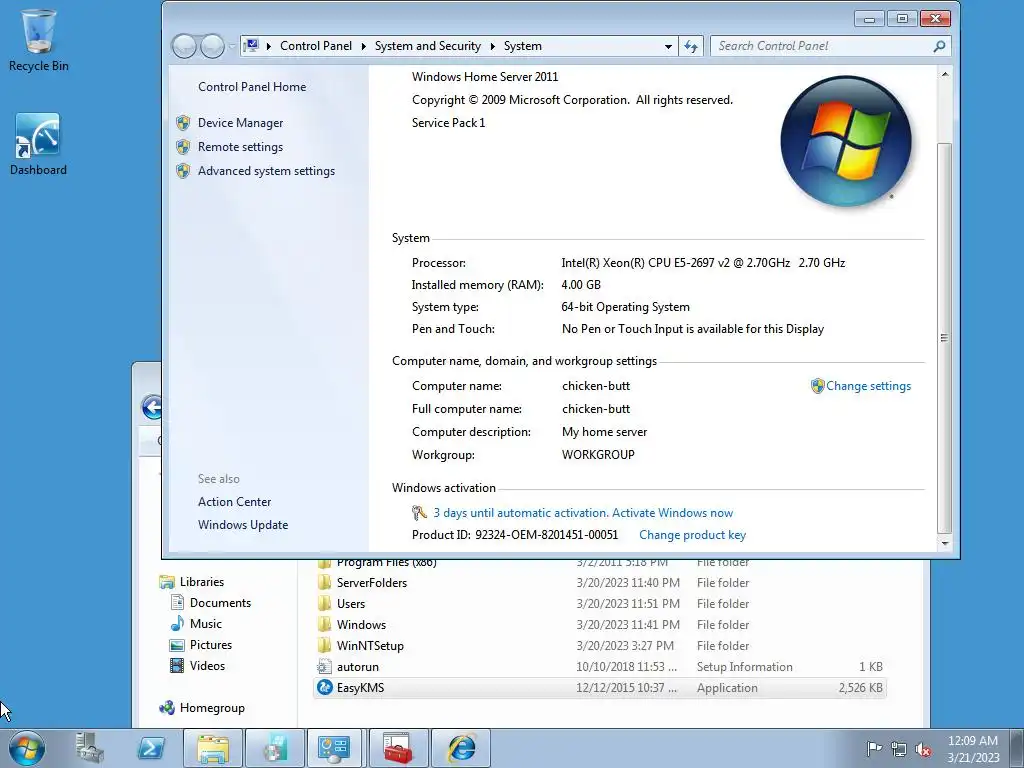
Task: Click the refresh button beside address bar
Action: 691,46
